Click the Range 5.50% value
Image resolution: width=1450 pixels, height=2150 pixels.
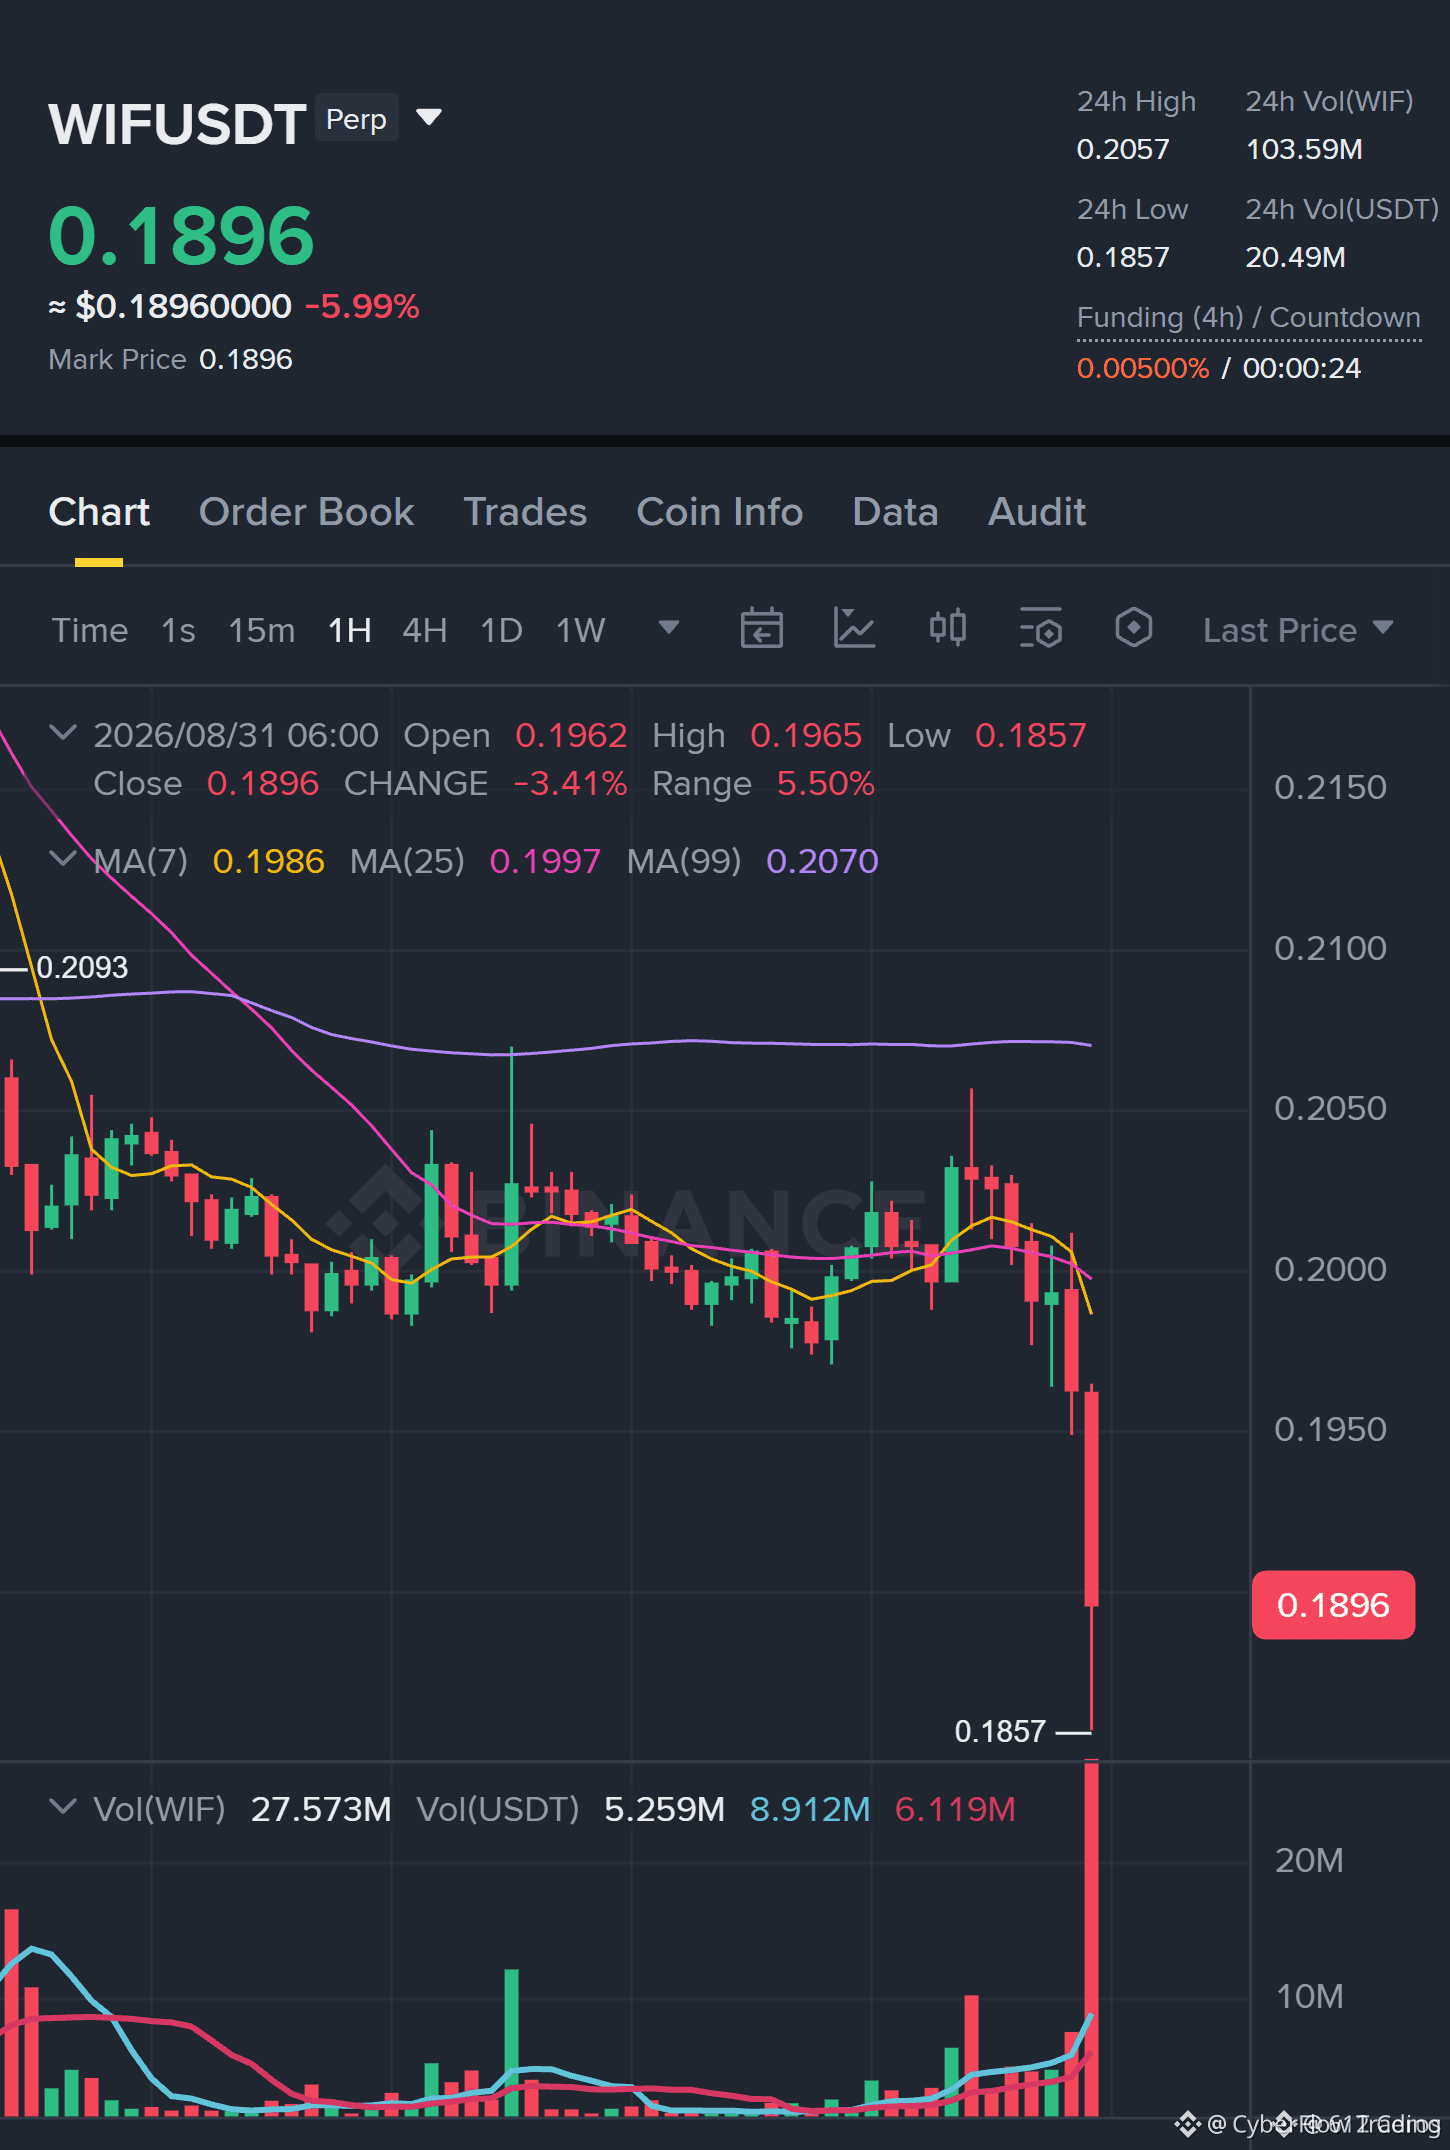tap(826, 783)
